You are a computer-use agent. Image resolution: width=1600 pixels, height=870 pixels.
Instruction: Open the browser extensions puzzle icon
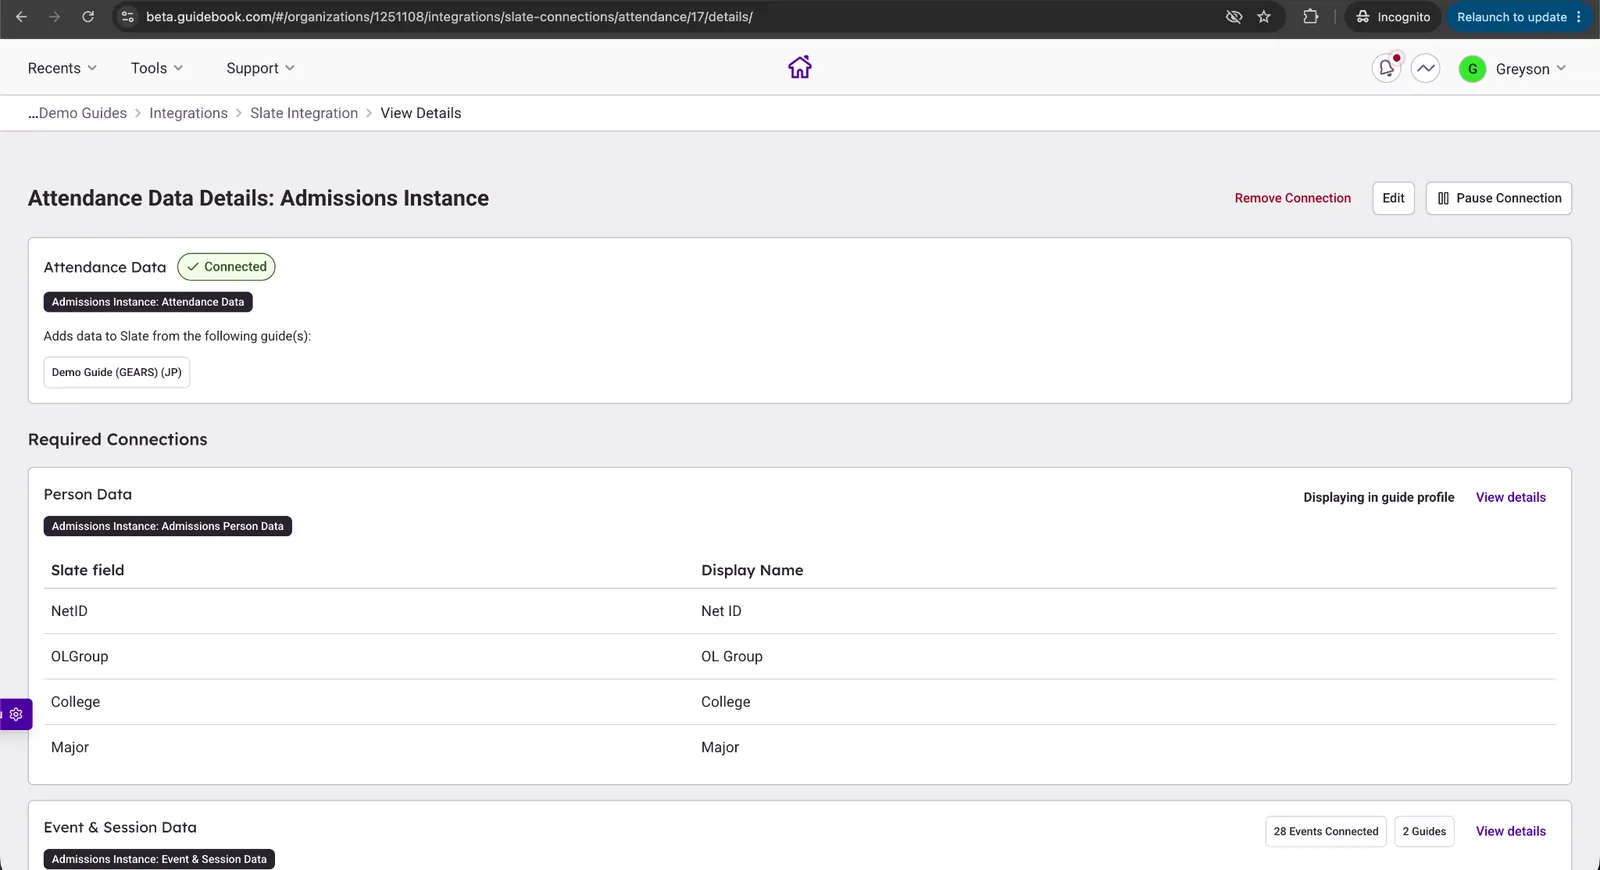coord(1311,17)
